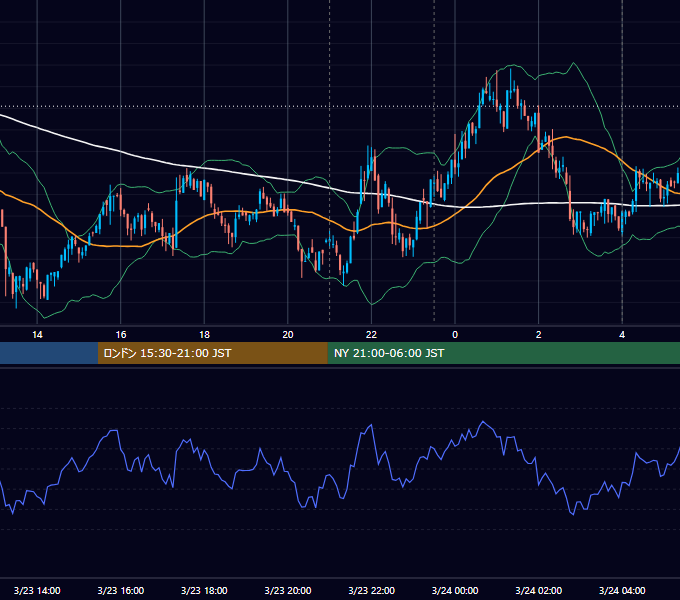Click hour label 20 on price chart axis
680x600 pixels.
[288, 335]
